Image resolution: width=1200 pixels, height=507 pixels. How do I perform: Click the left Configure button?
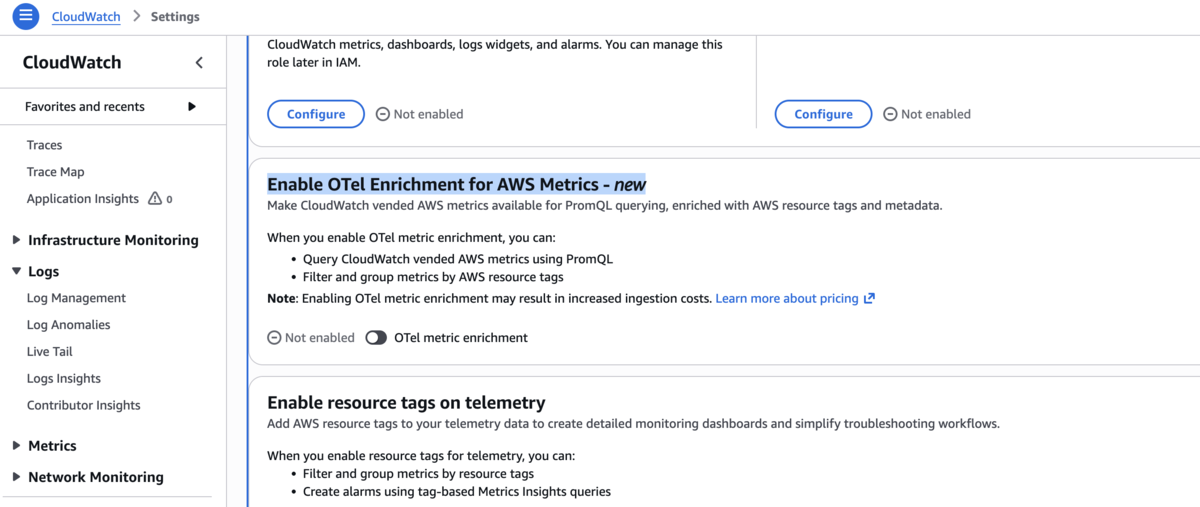[316, 114]
